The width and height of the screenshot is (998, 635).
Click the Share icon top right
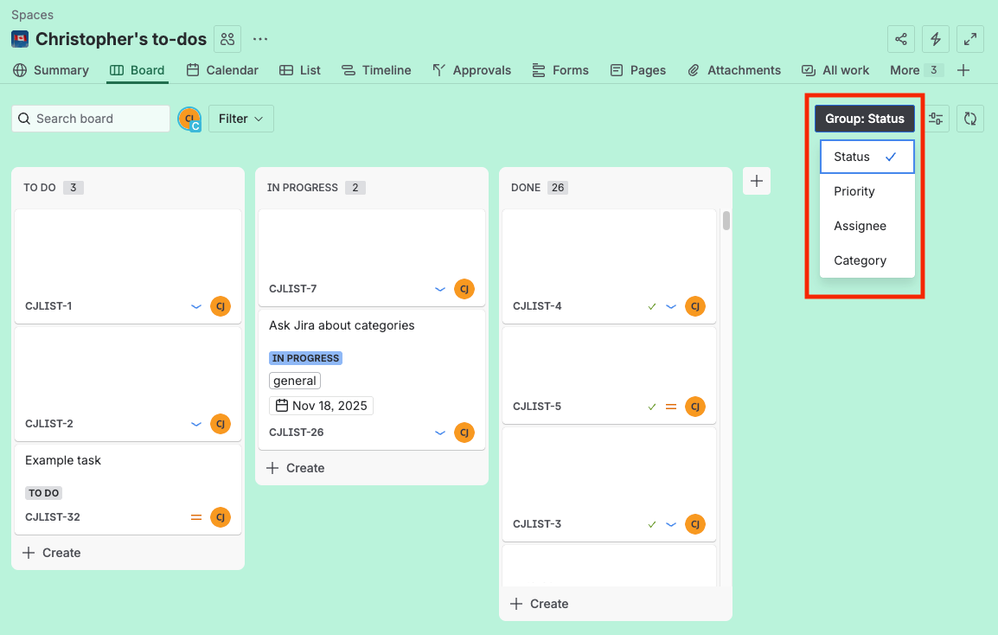coord(900,38)
